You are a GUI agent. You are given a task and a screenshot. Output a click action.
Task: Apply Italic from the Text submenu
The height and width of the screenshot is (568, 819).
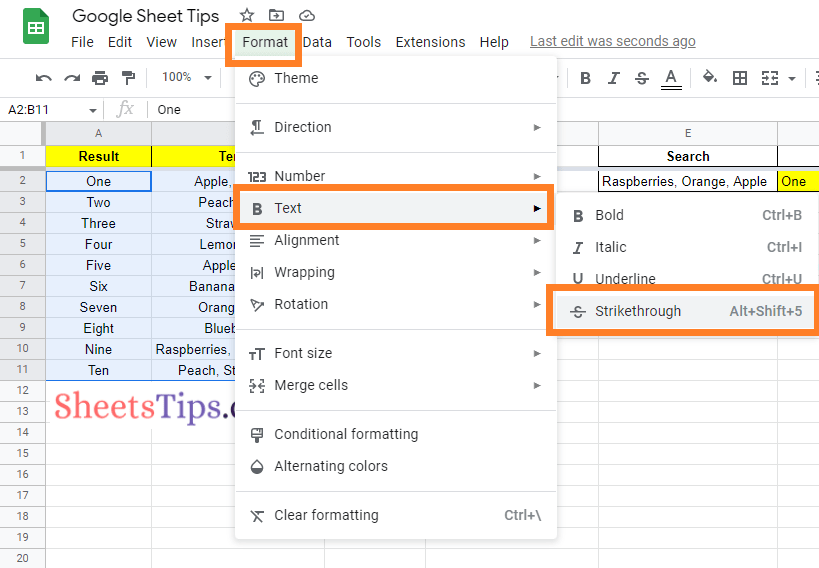tap(687, 247)
